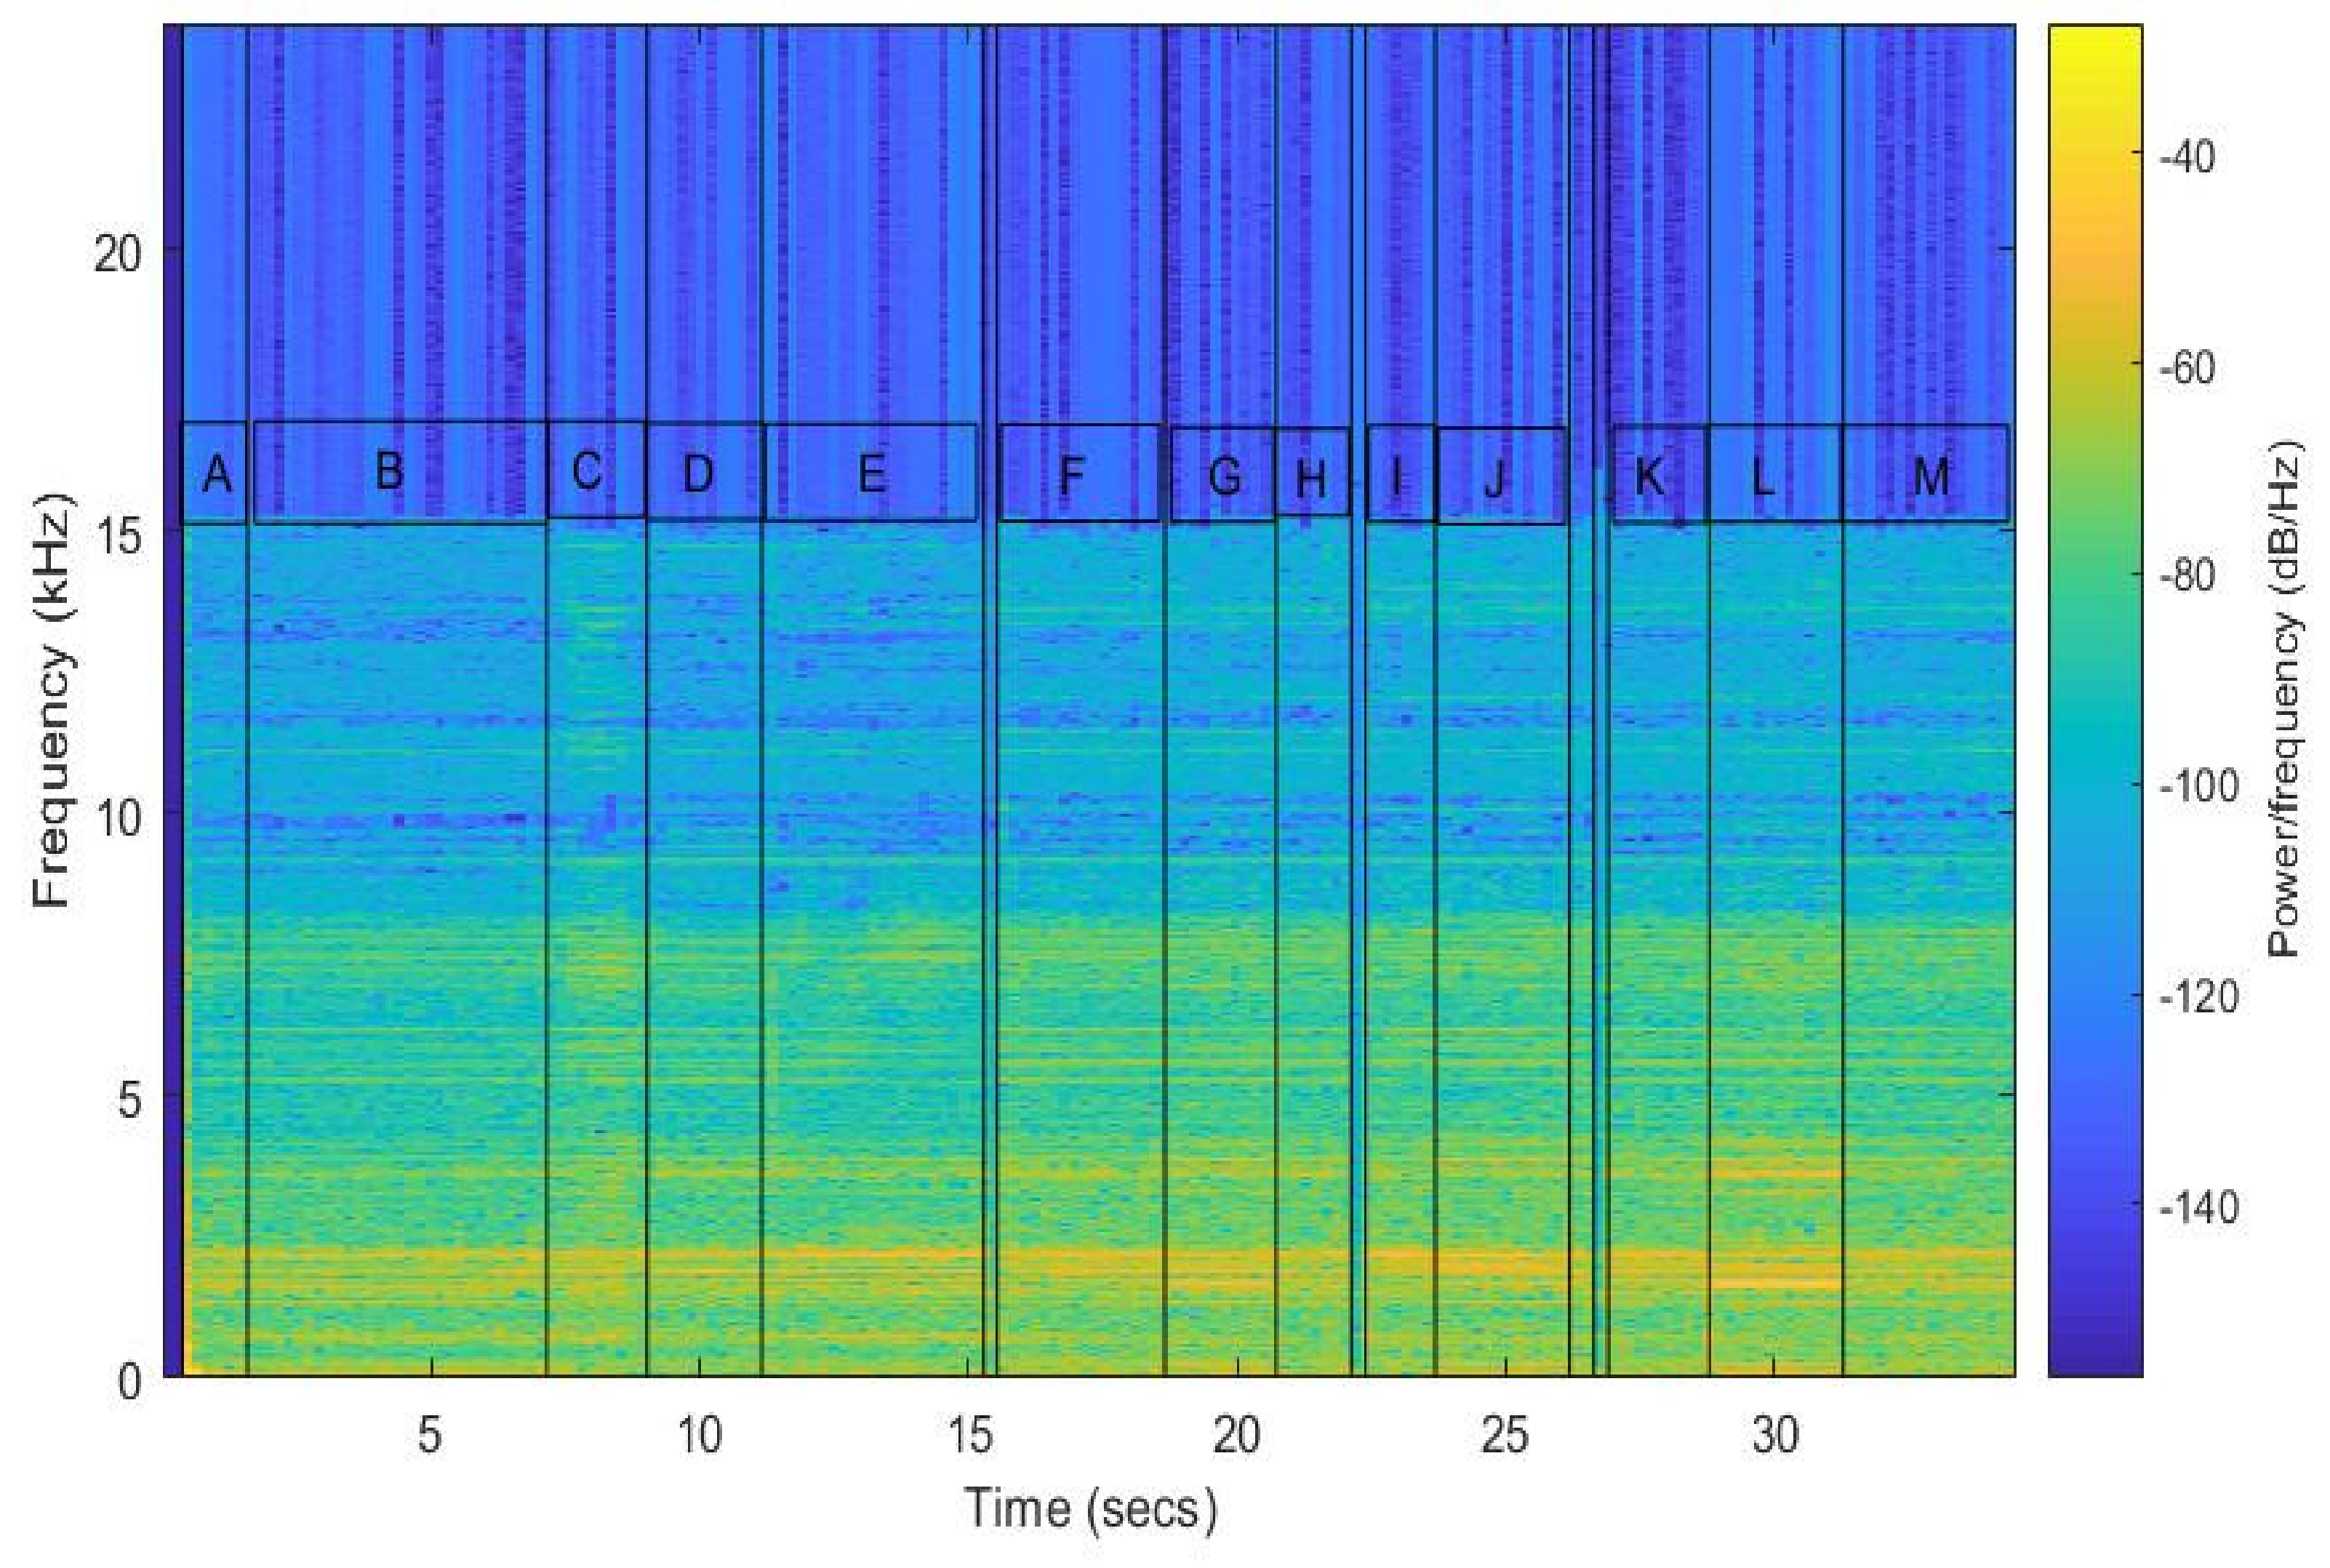Click the Frequency (kHz) axis label
The width and height of the screenshot is (2330, 1568).
pyautogui.click(x=52, y=700)
